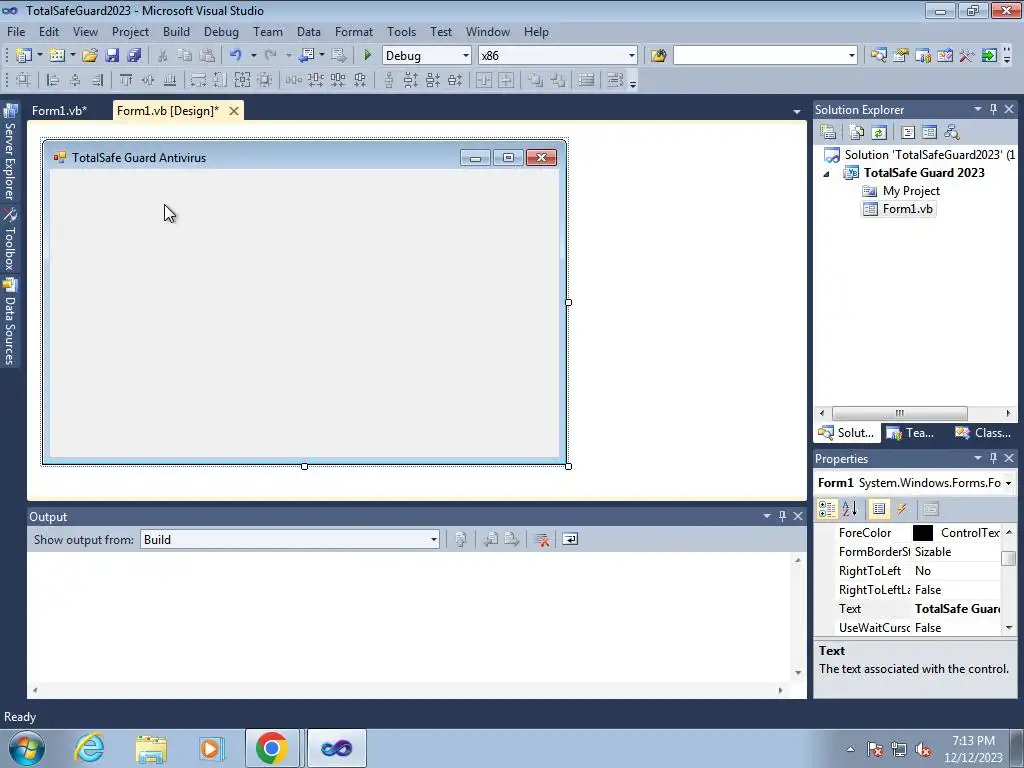Open Google Chrome from the taskbar
The width and height of the screenshot is (1024, 768).
[x=272, y=748]
